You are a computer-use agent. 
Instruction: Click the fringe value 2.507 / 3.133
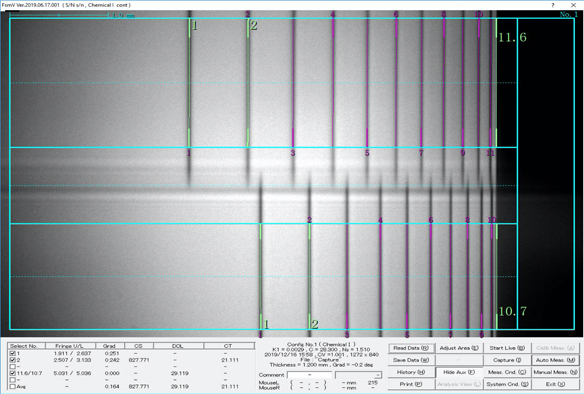point(72,360)
